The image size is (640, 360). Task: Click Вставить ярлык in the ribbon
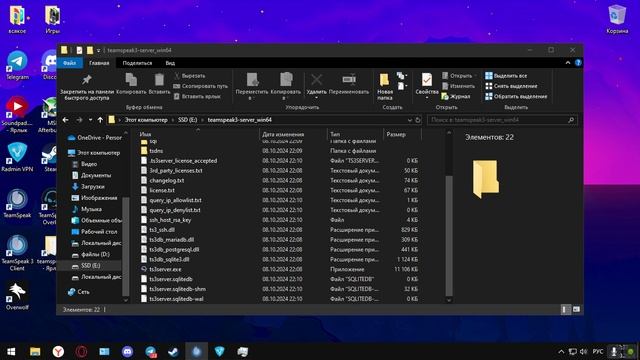(198, 96)
